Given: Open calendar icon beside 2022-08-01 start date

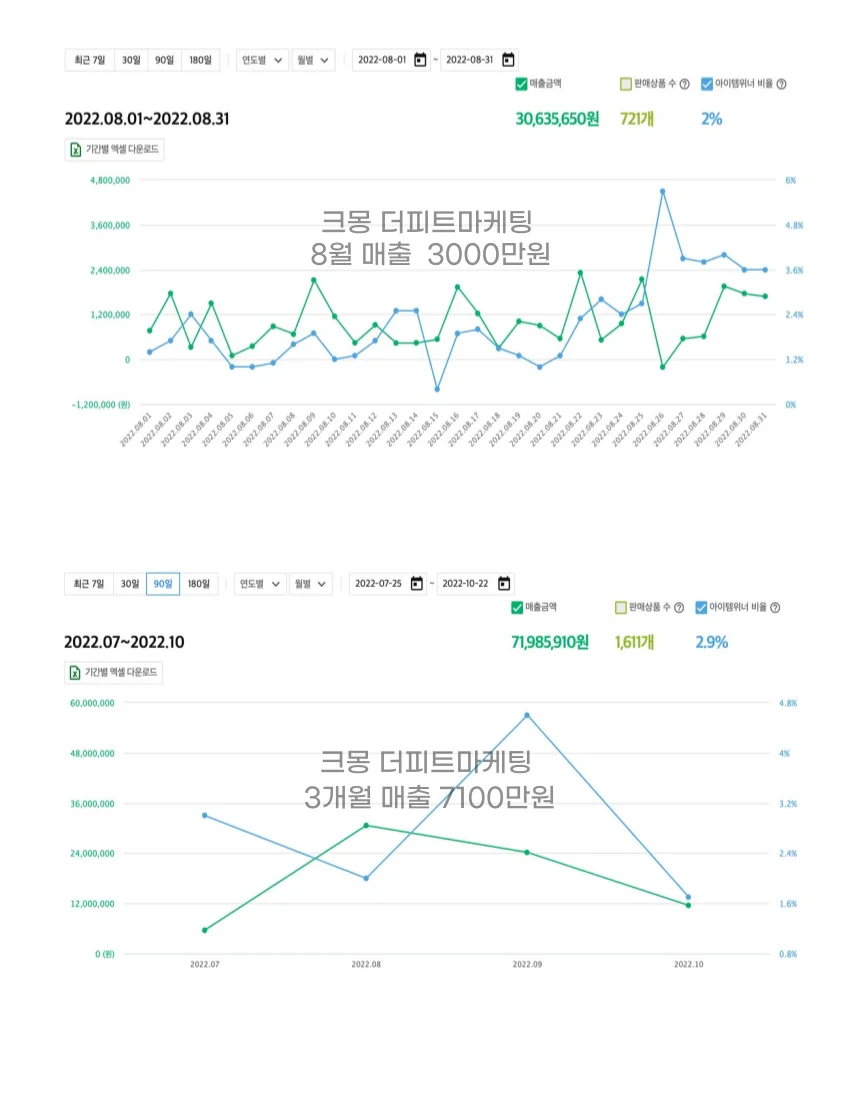Looking at the screenshot, I should click(x=420, y=60).
